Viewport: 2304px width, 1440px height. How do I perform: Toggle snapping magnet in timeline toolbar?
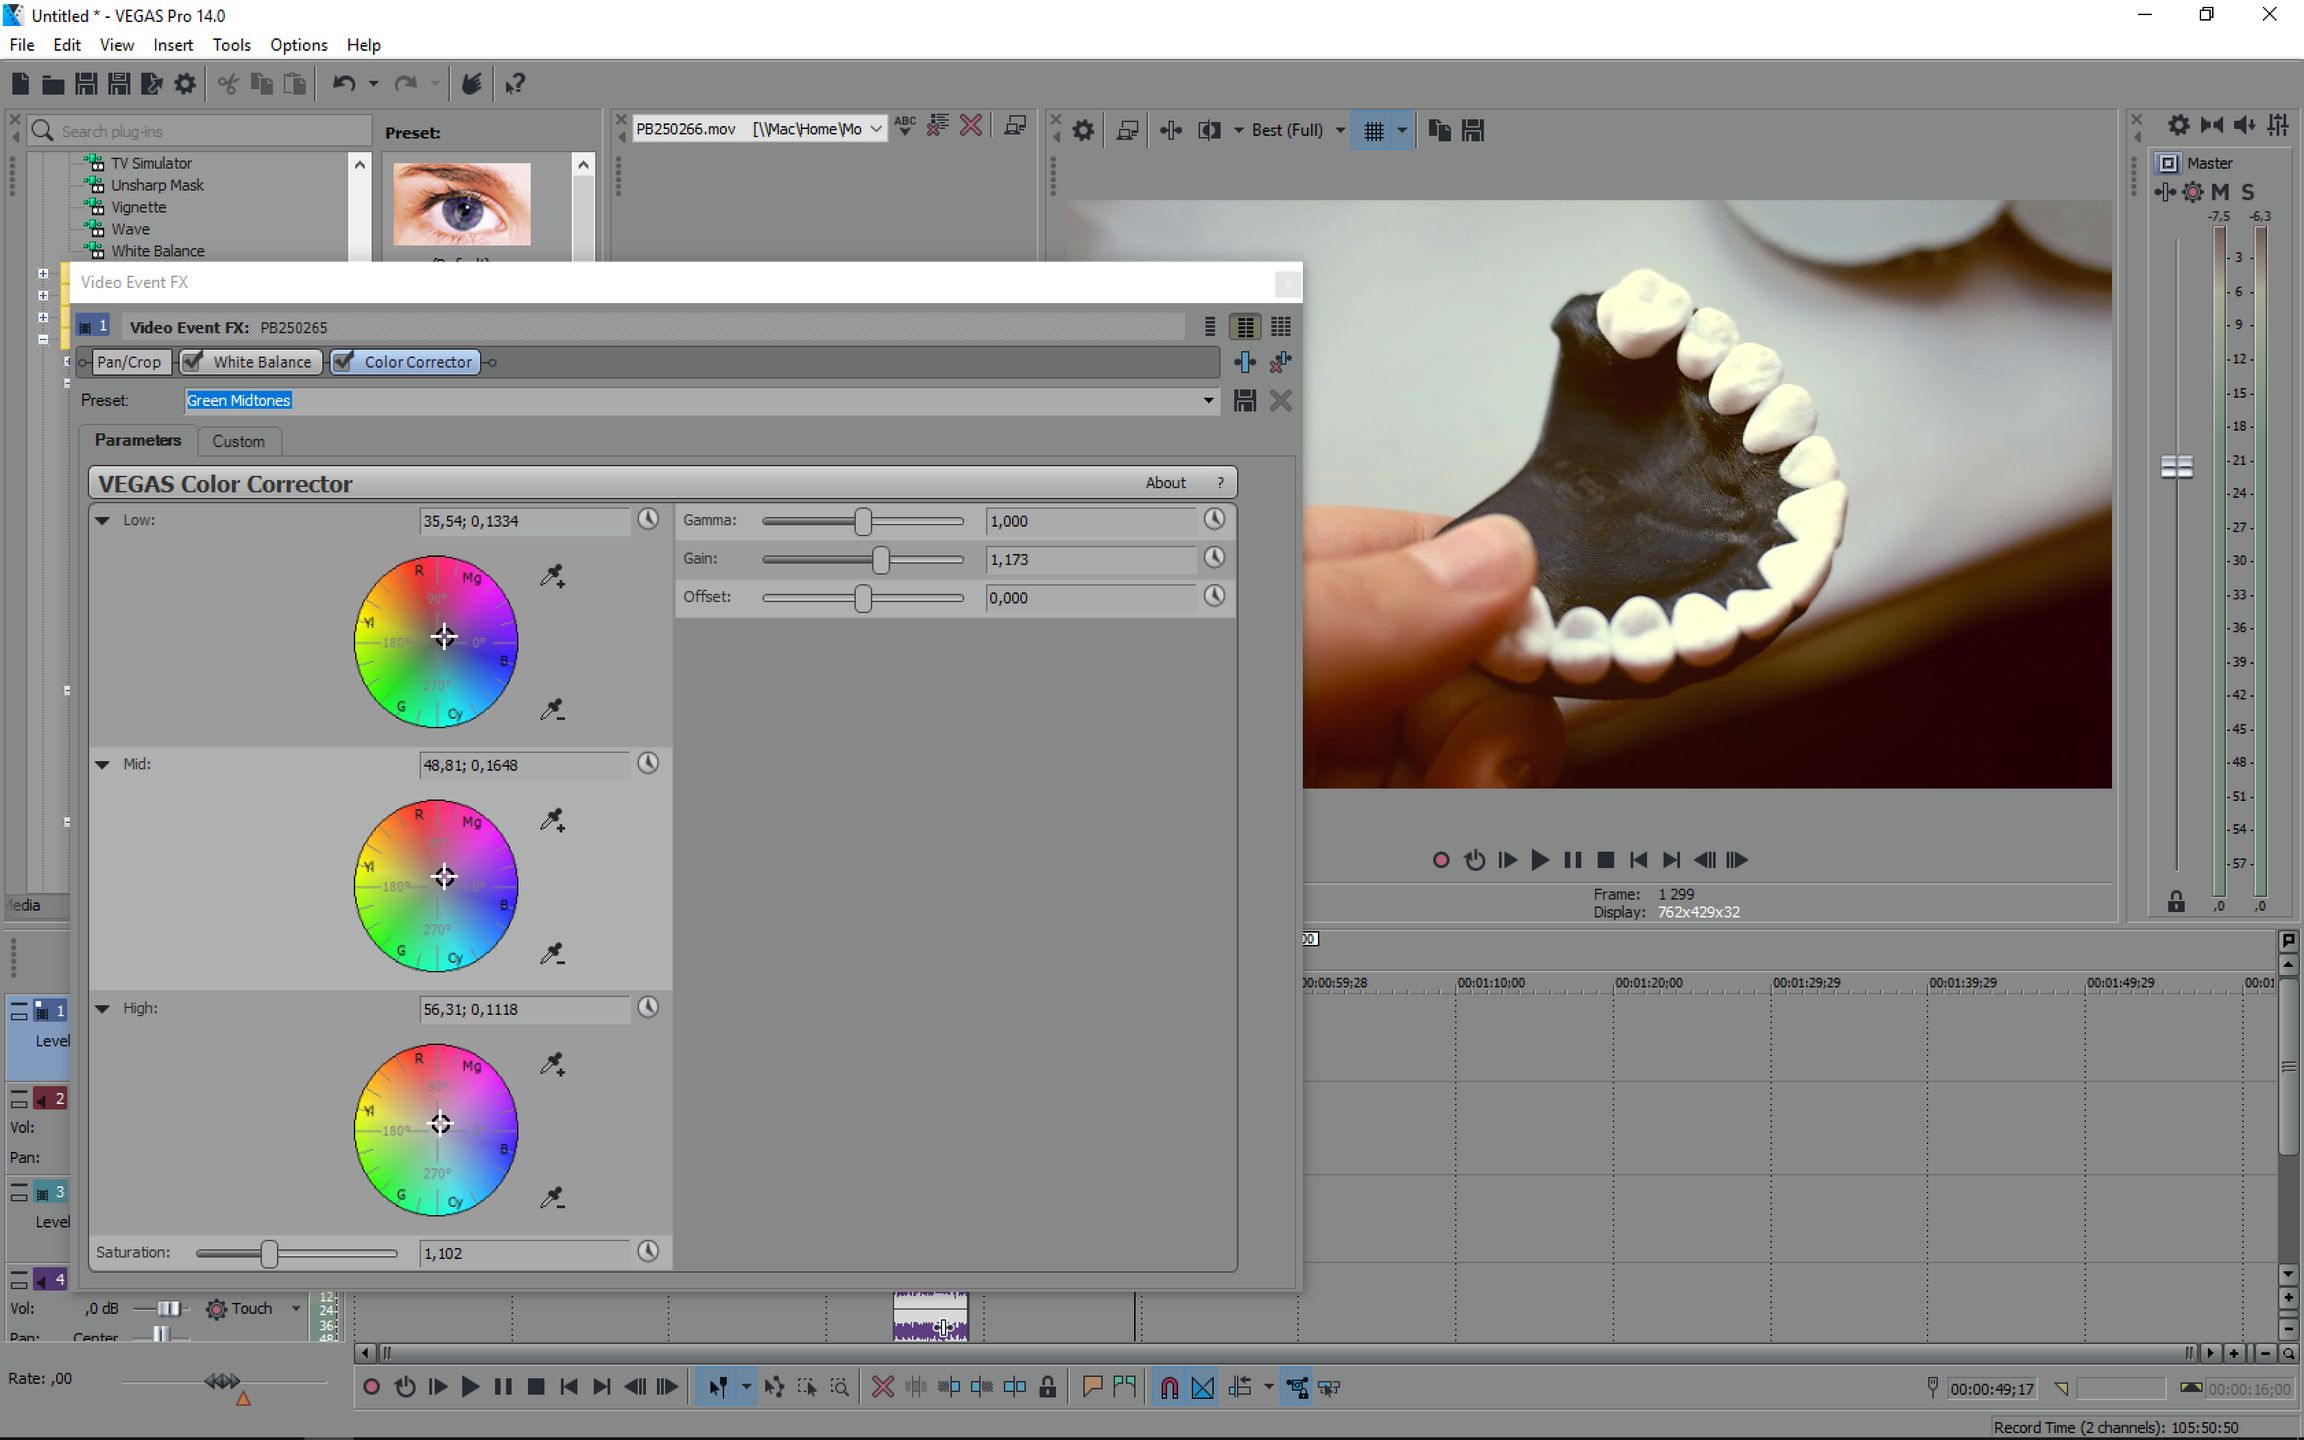coord(1168,1387)
